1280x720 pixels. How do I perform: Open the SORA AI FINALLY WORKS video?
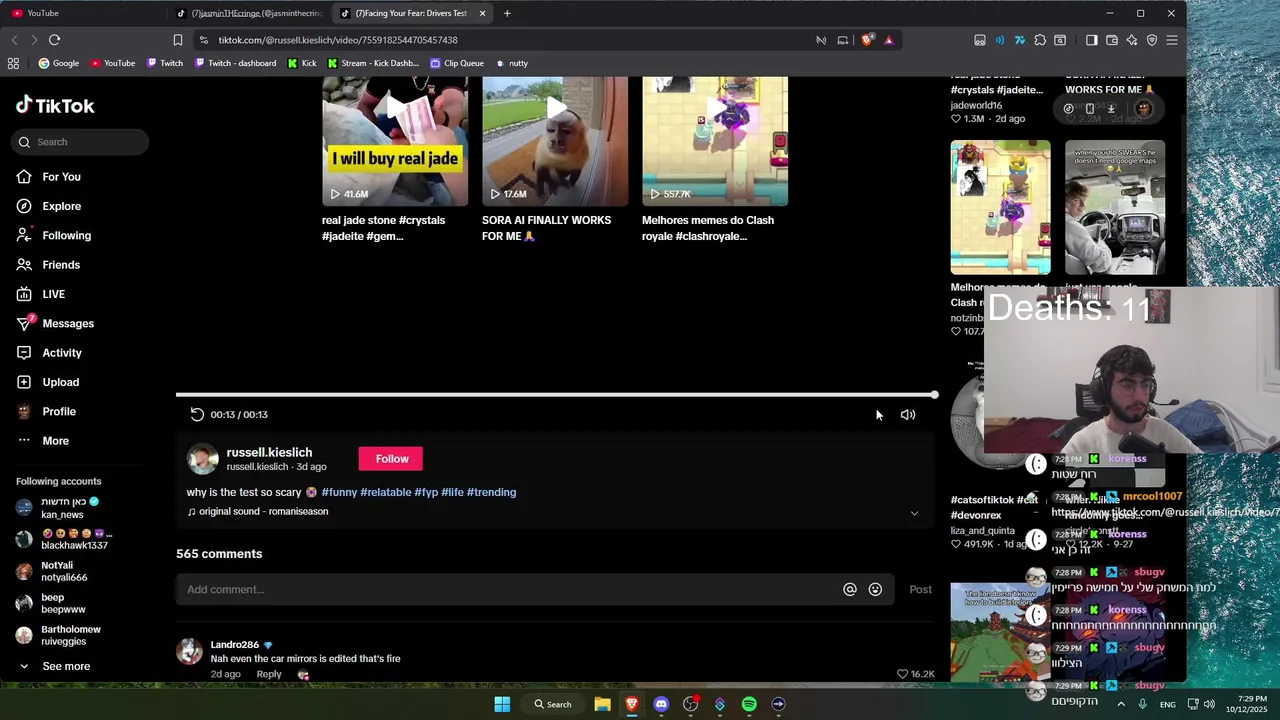click(x=555, y=141)
